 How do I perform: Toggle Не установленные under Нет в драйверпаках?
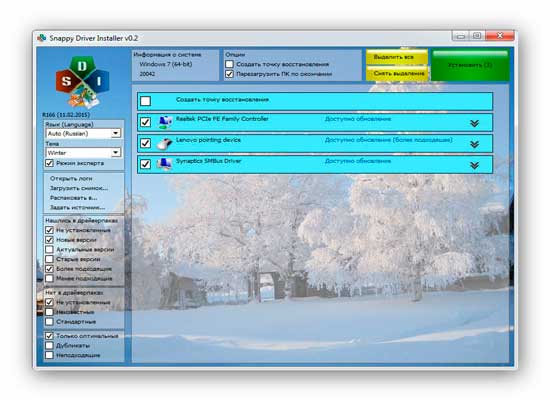49,302
